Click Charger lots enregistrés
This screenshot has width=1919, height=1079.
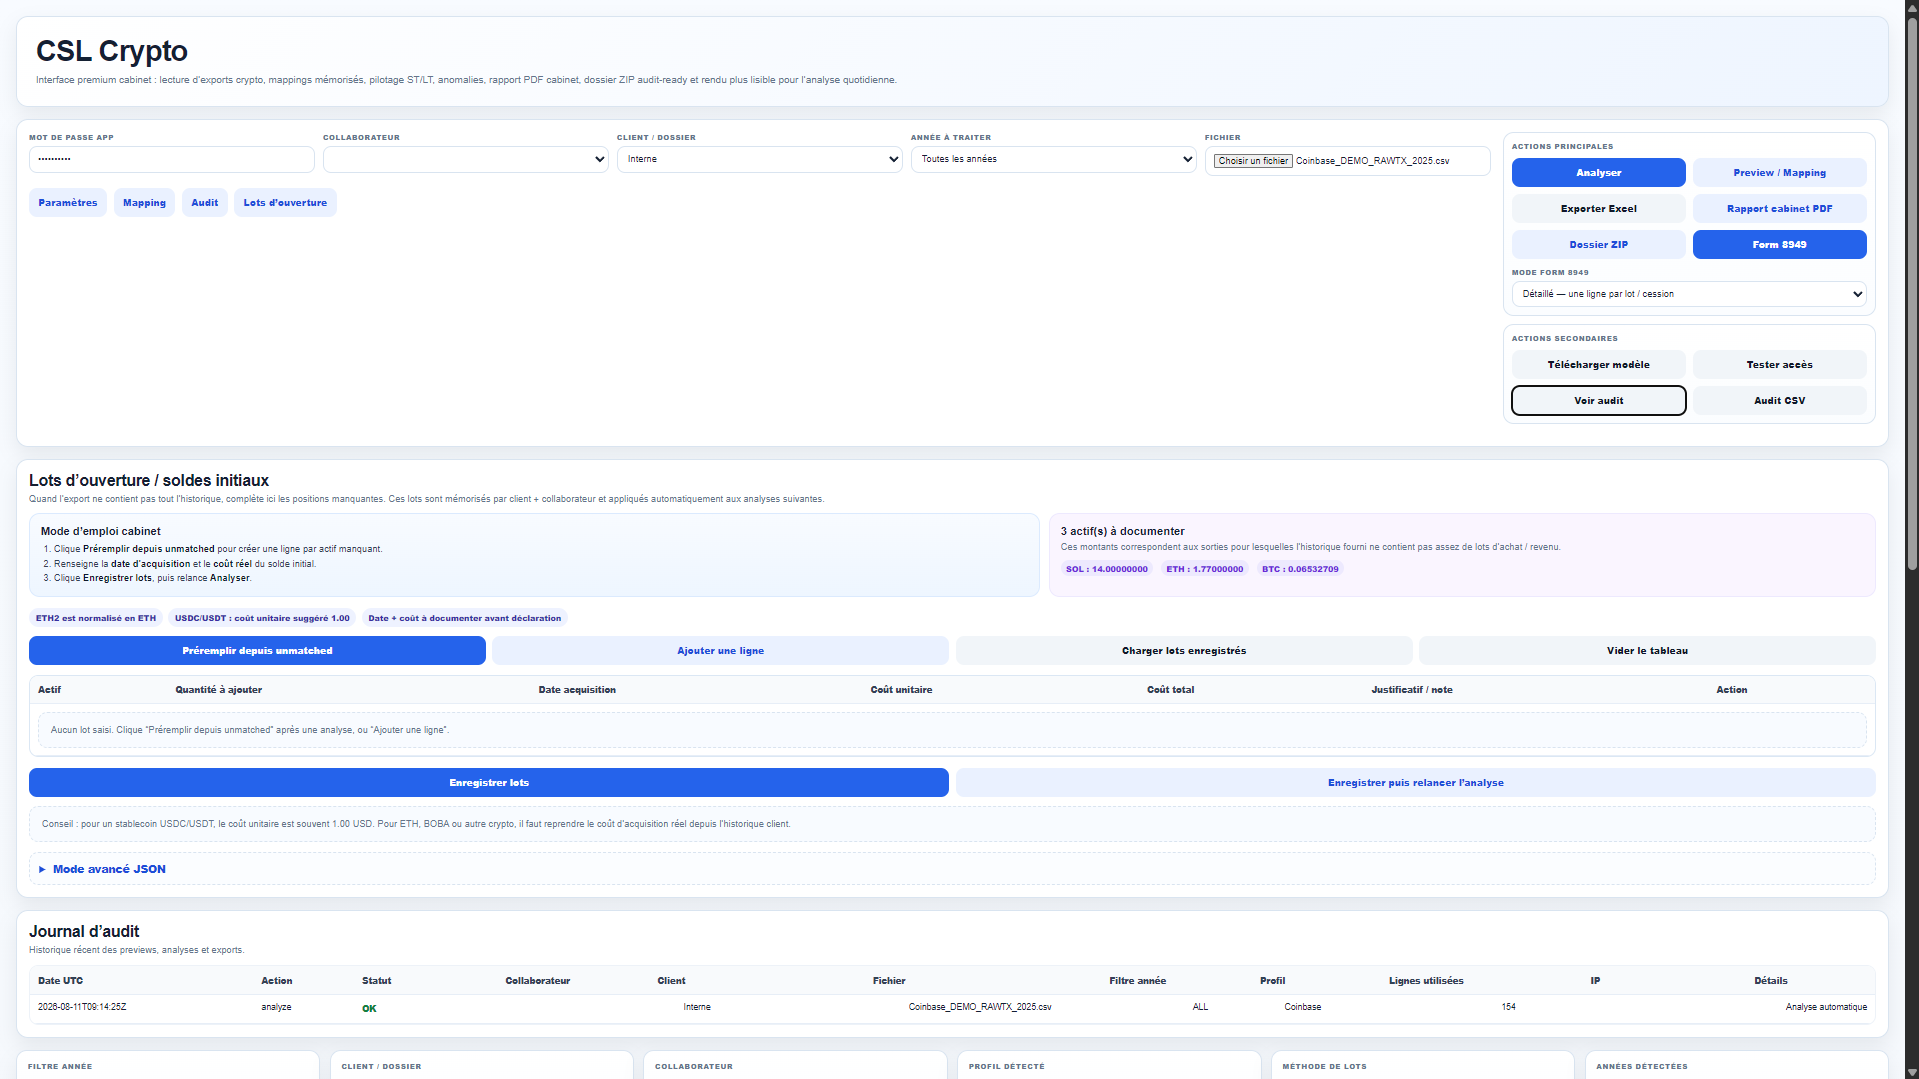1184,651
